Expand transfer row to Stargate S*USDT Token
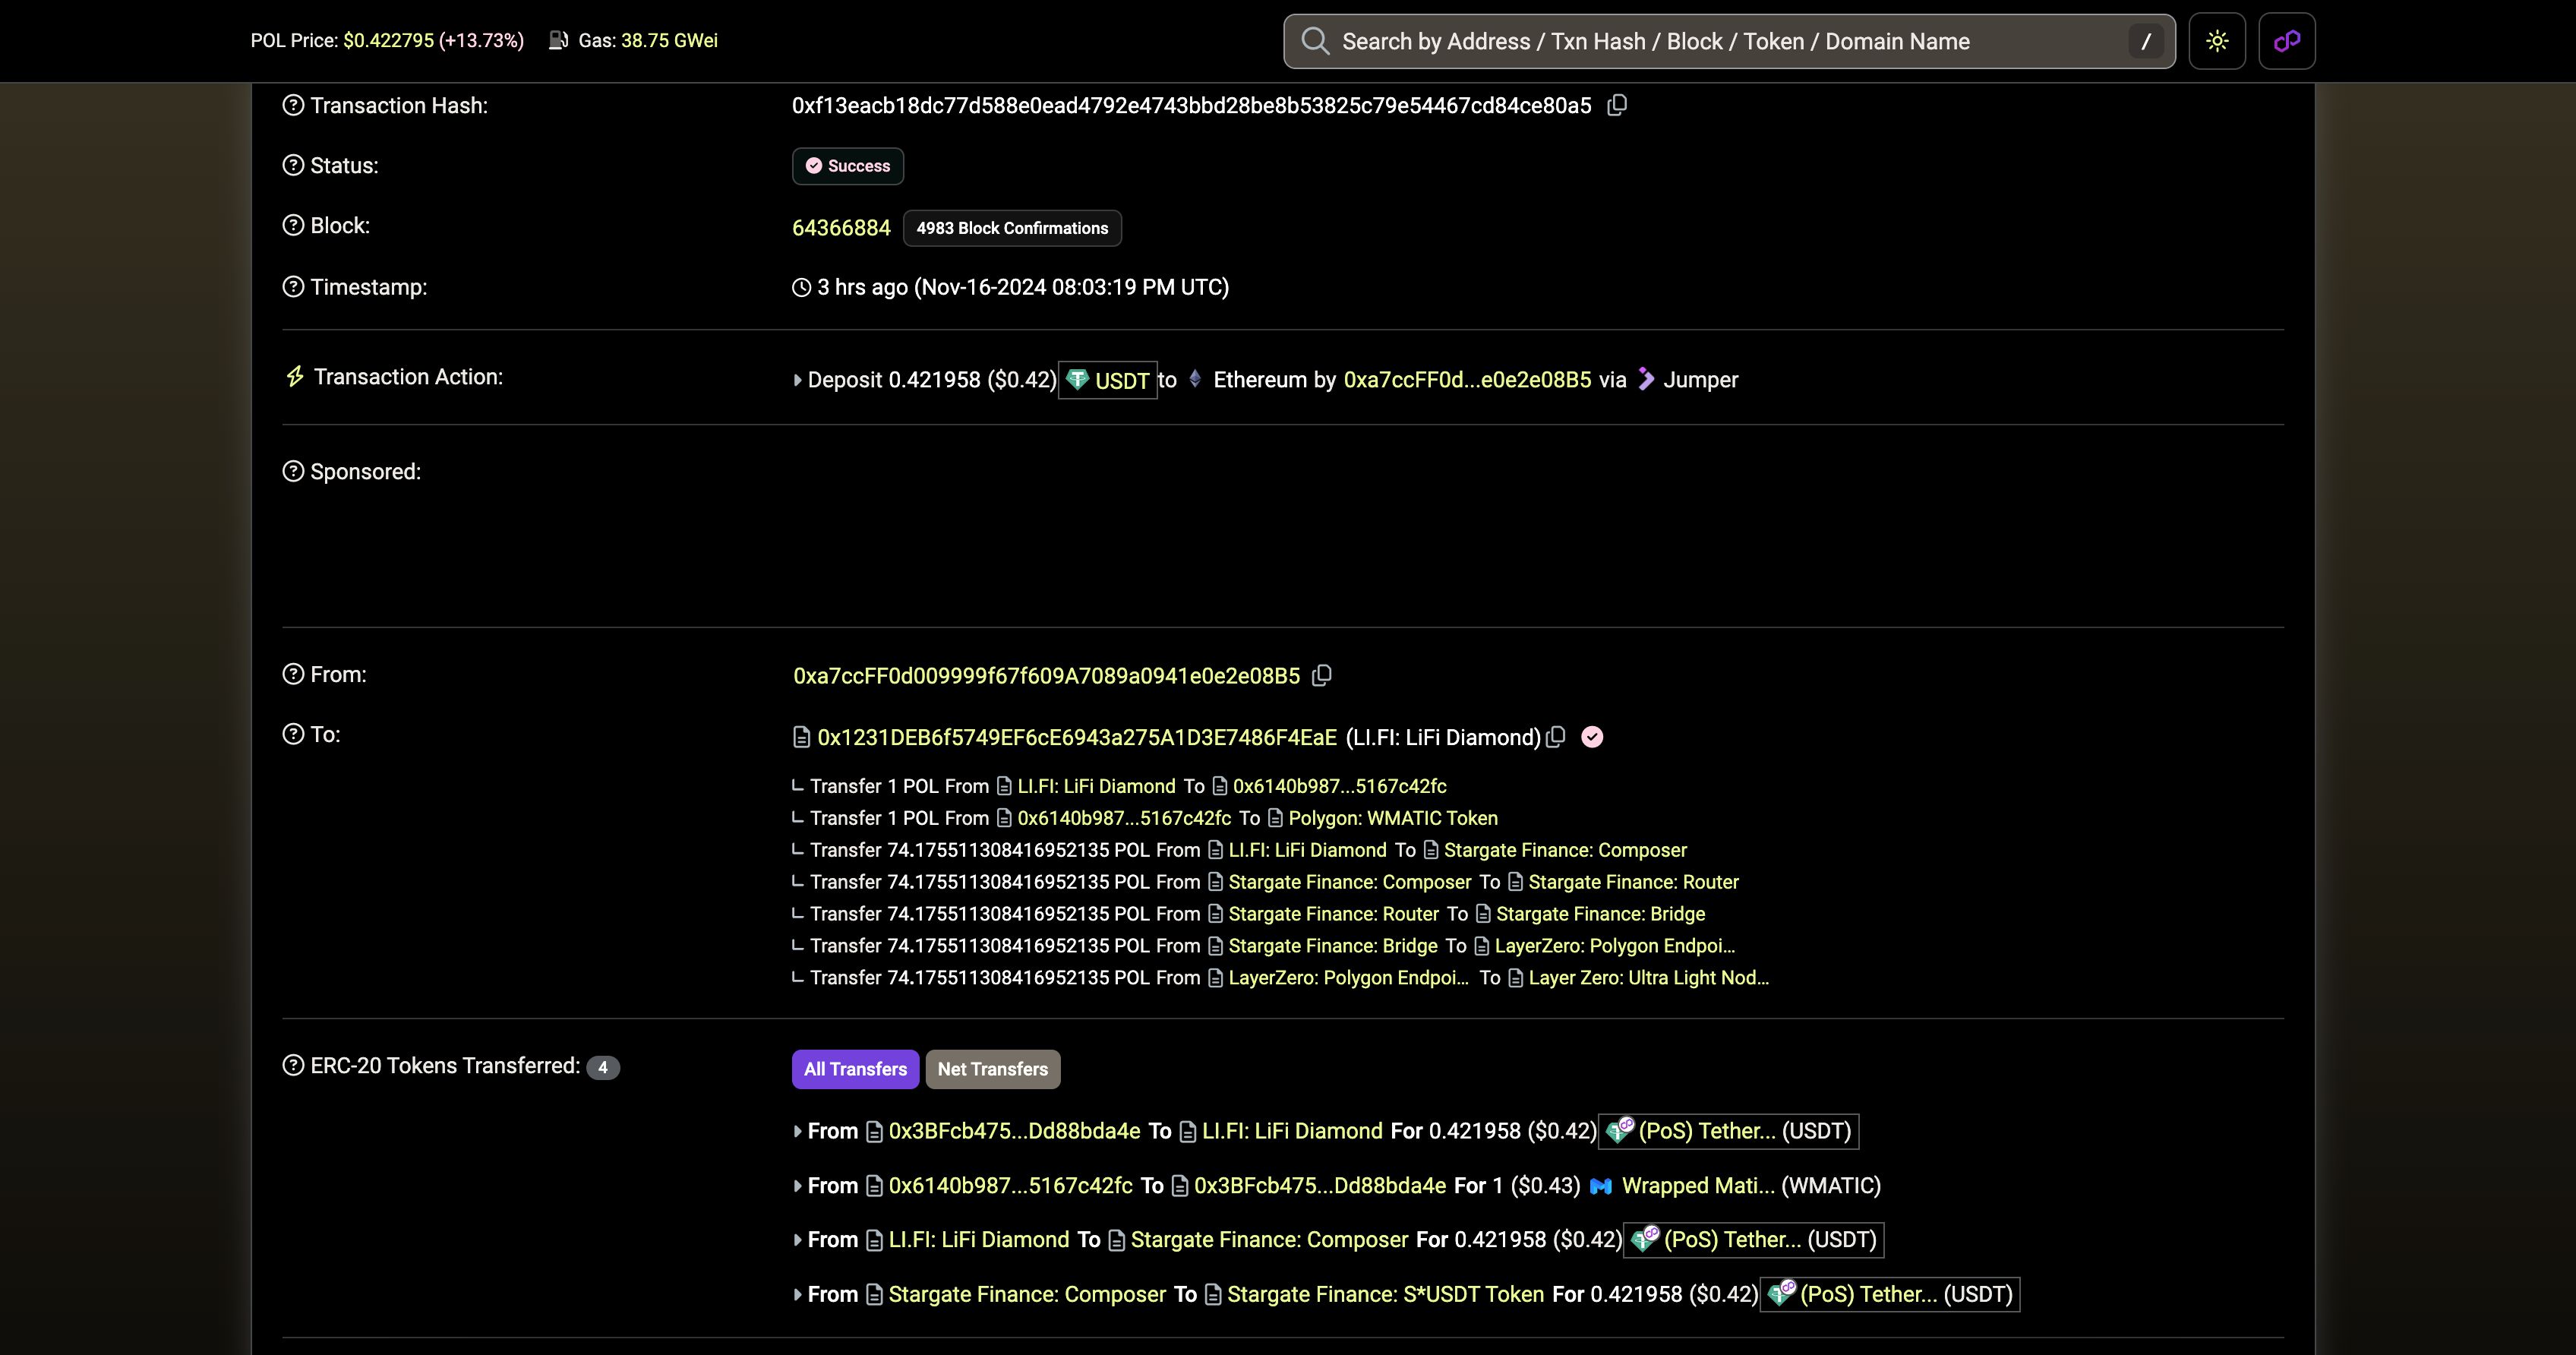This screenshot has height=1355, width=2576. (x=797, y=1294)
